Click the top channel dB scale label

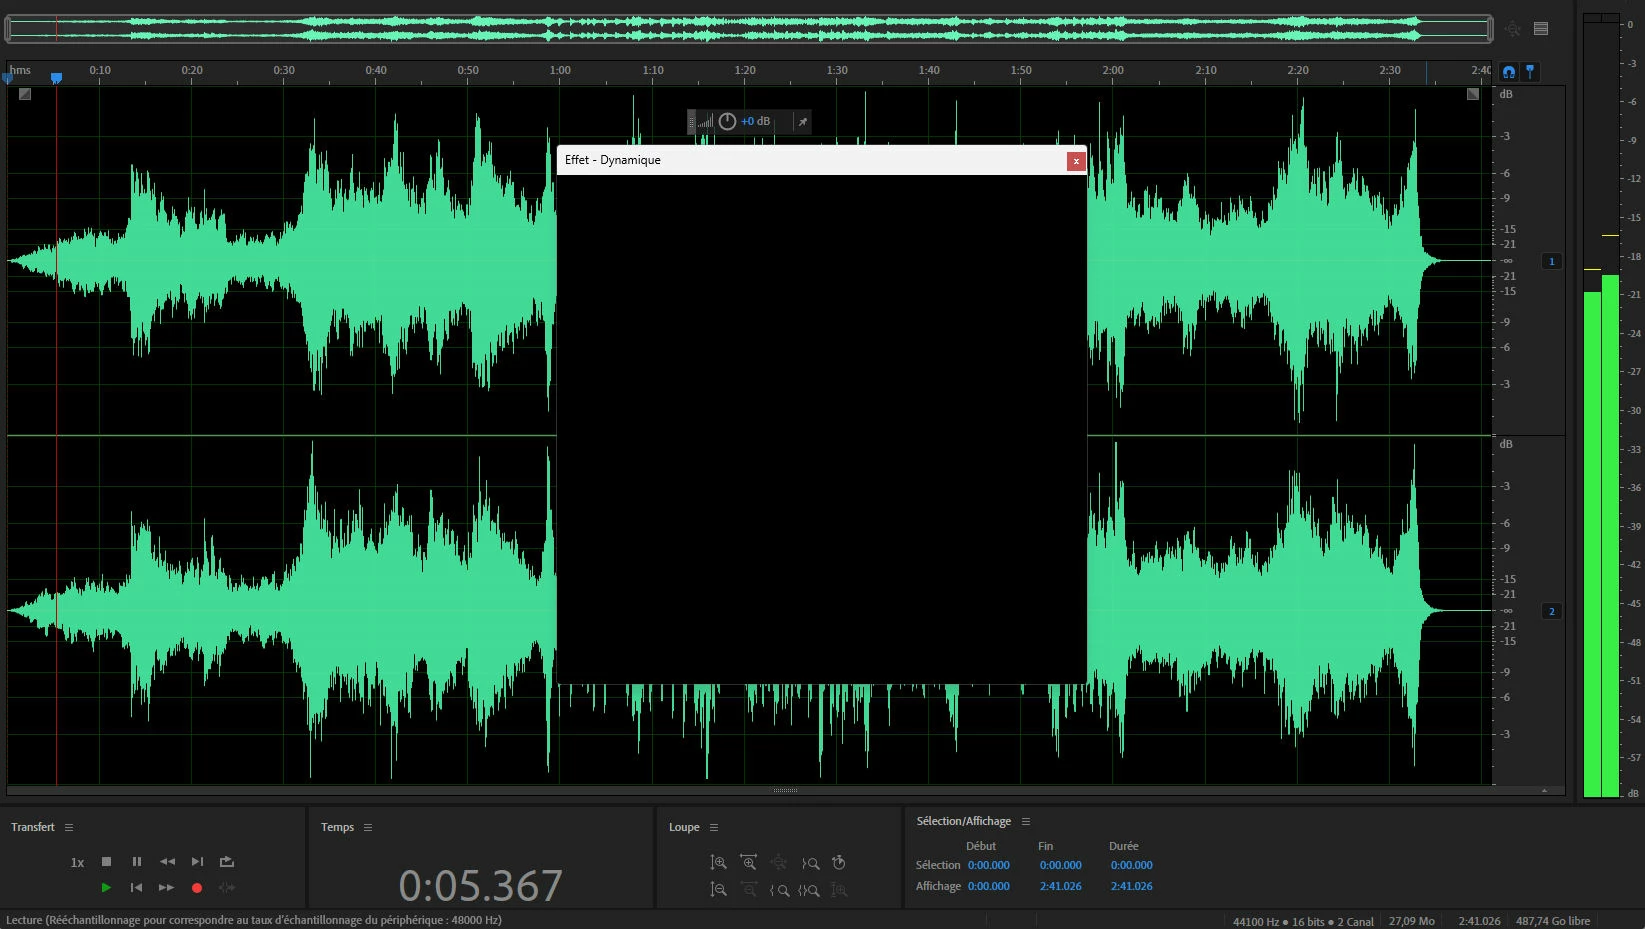pos(1506,94)
